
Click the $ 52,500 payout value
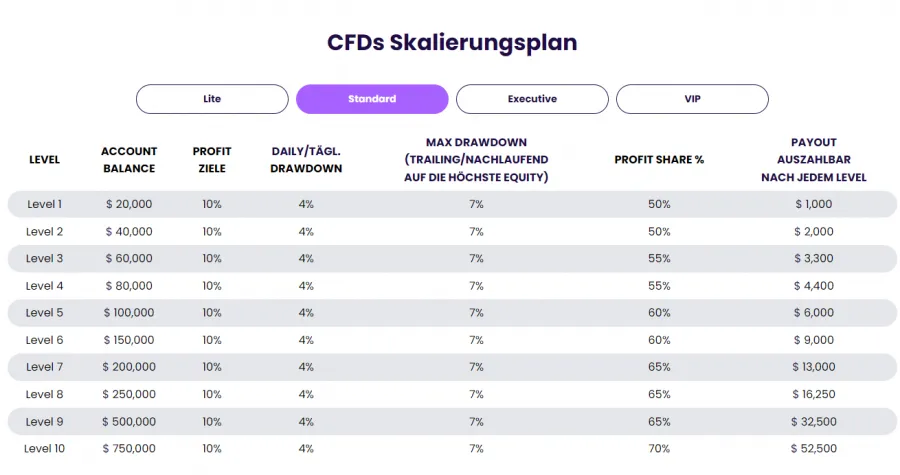tap(814, 448)
